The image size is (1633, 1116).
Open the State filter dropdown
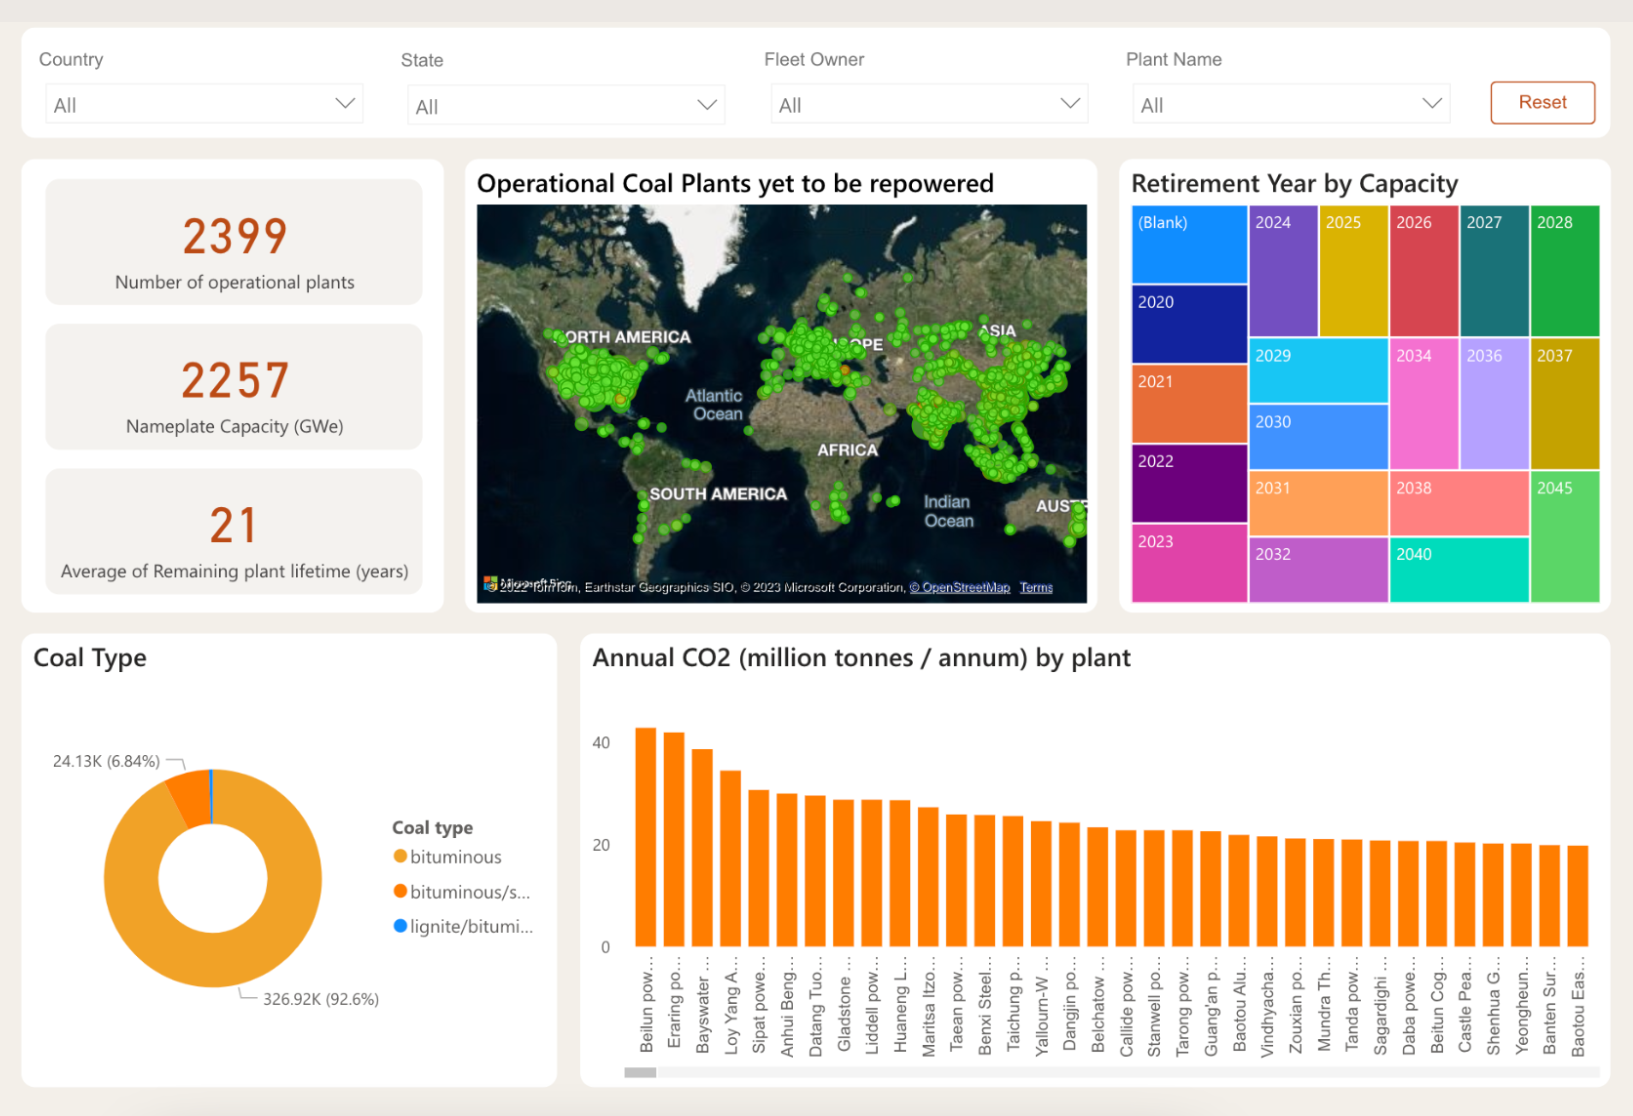(x=566, y=105)
